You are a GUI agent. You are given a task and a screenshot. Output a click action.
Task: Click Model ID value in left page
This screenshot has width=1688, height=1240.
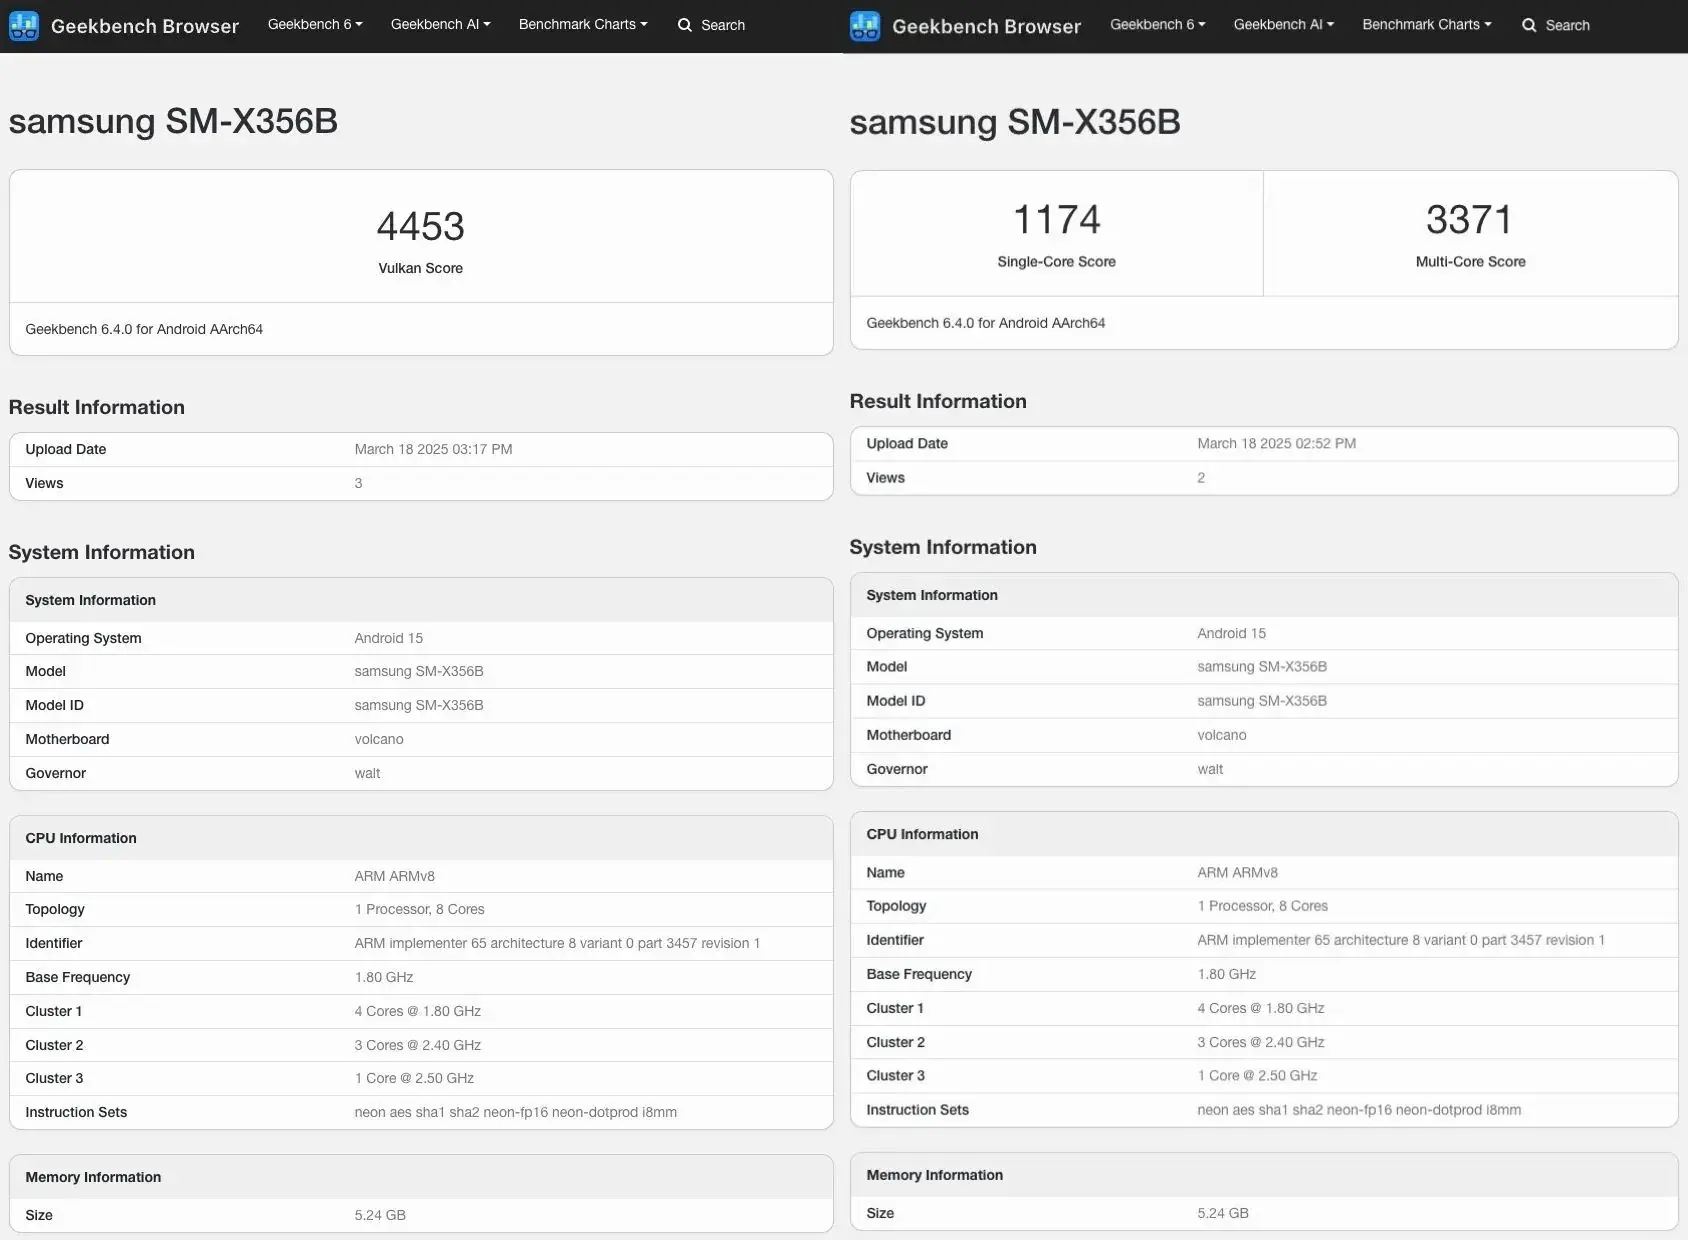click(419, 706)
